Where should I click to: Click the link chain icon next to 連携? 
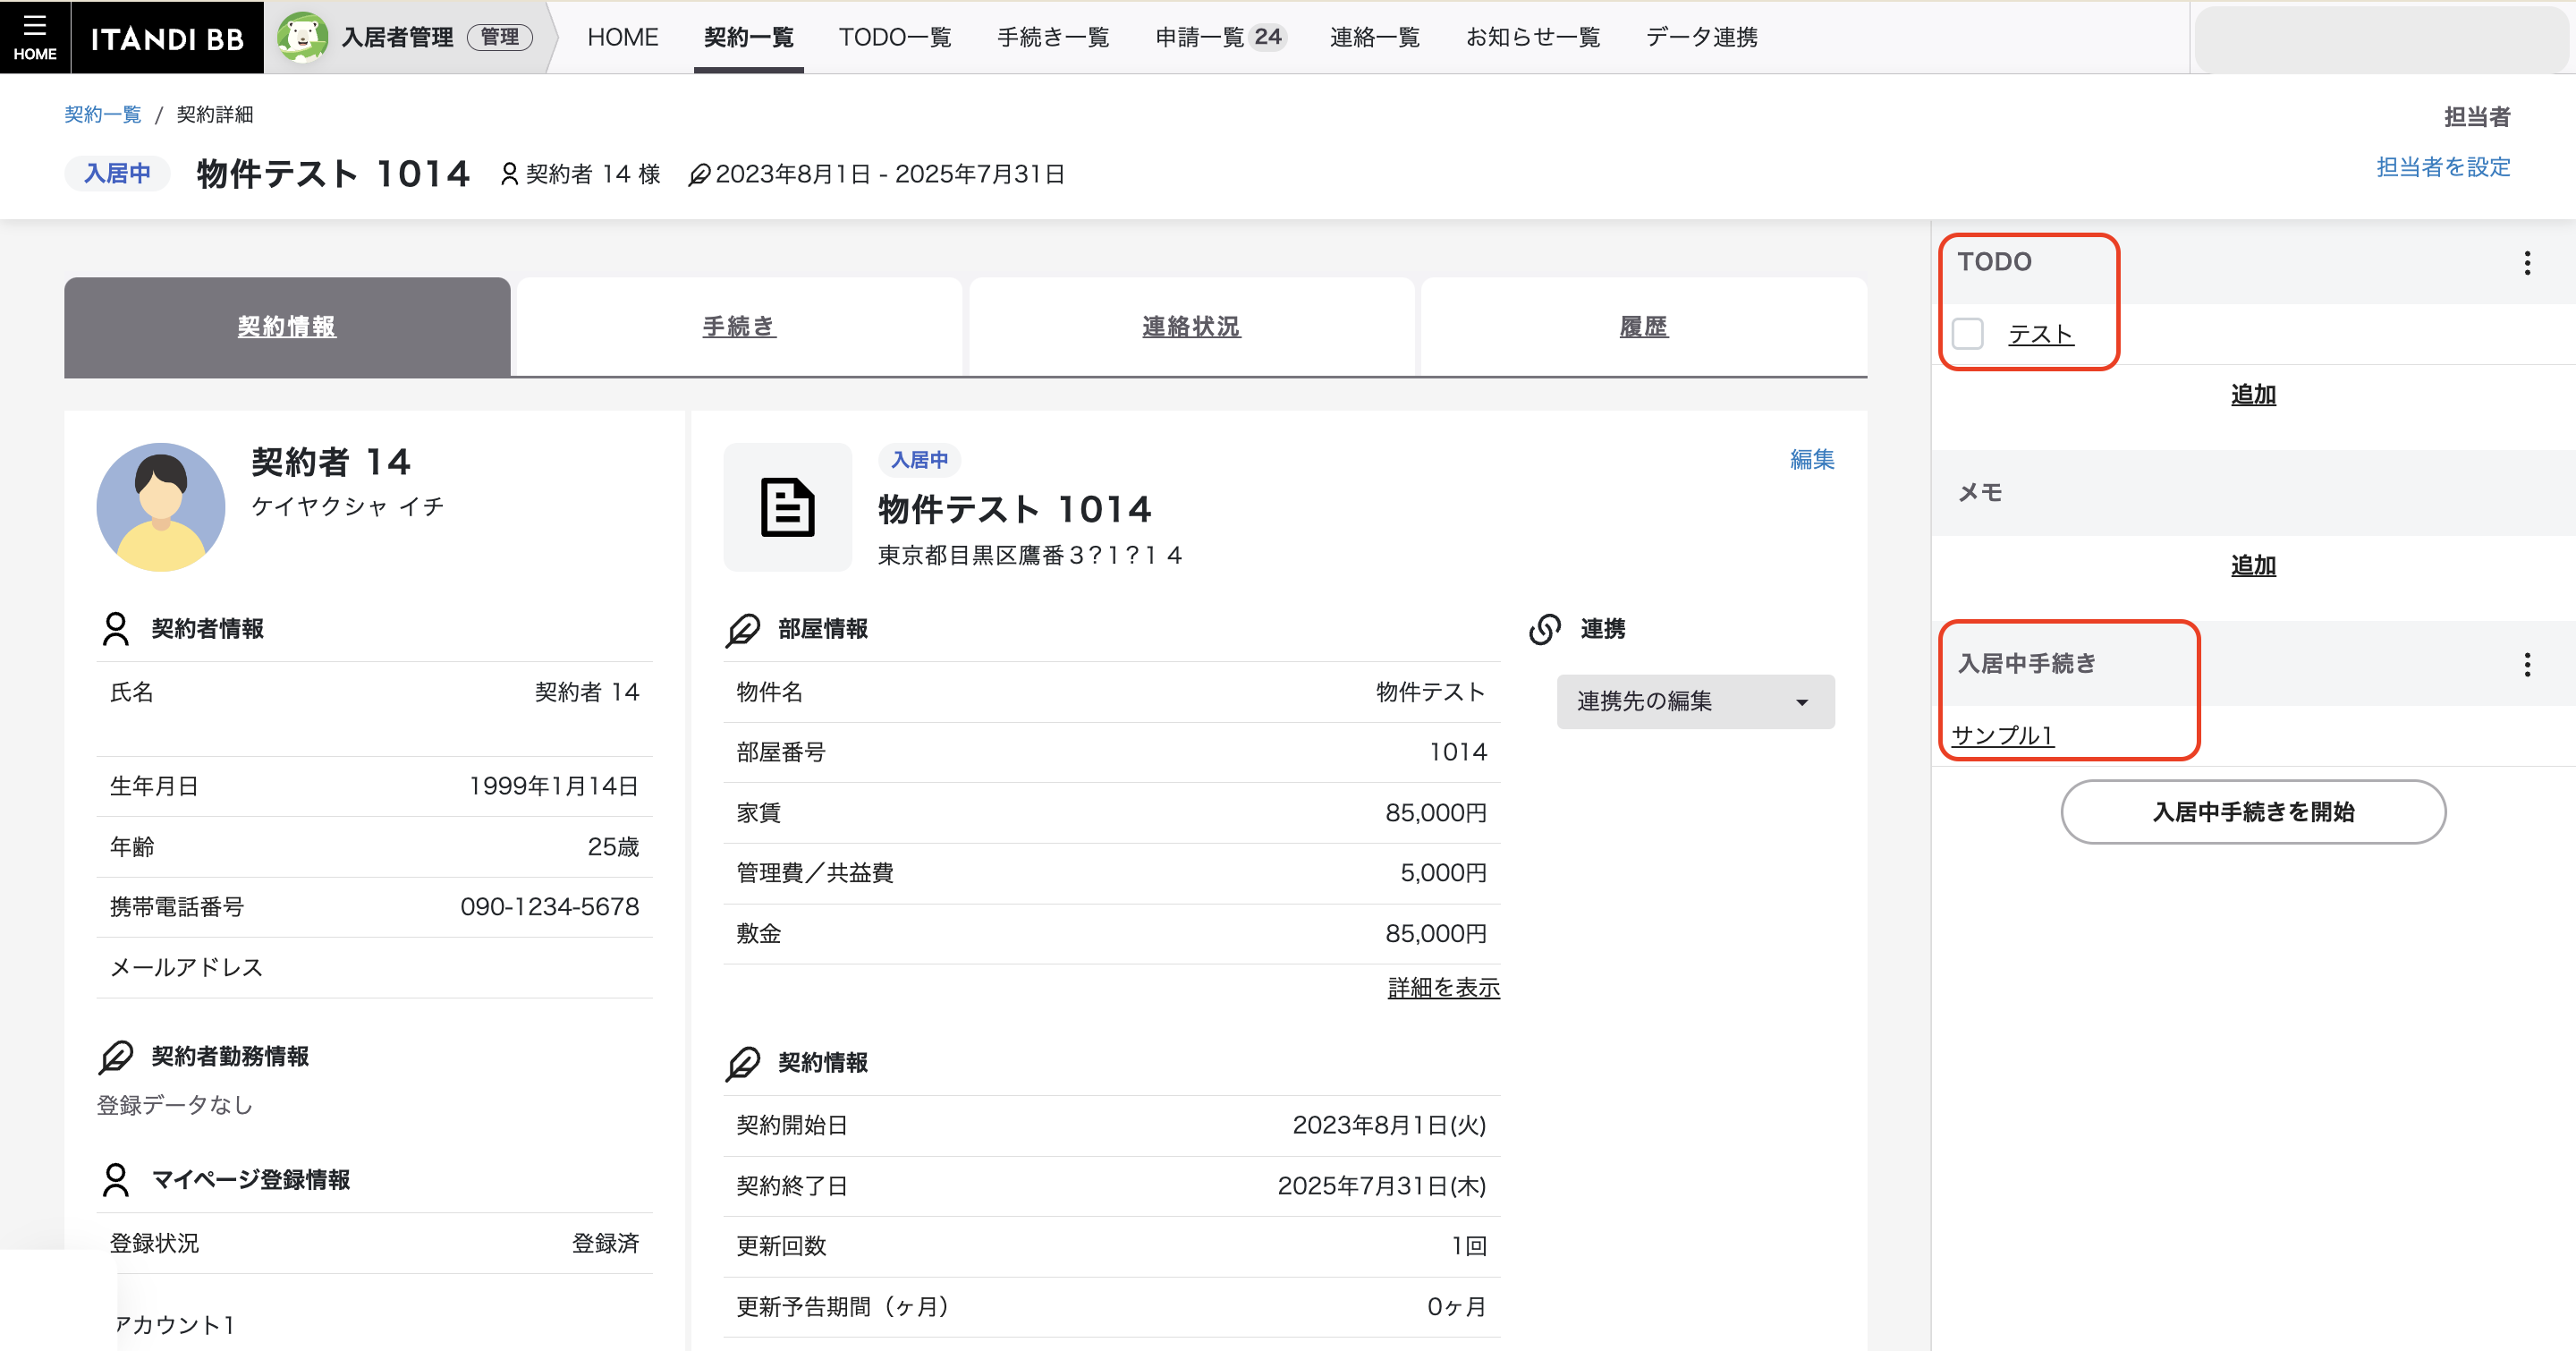click(1545, 629)
